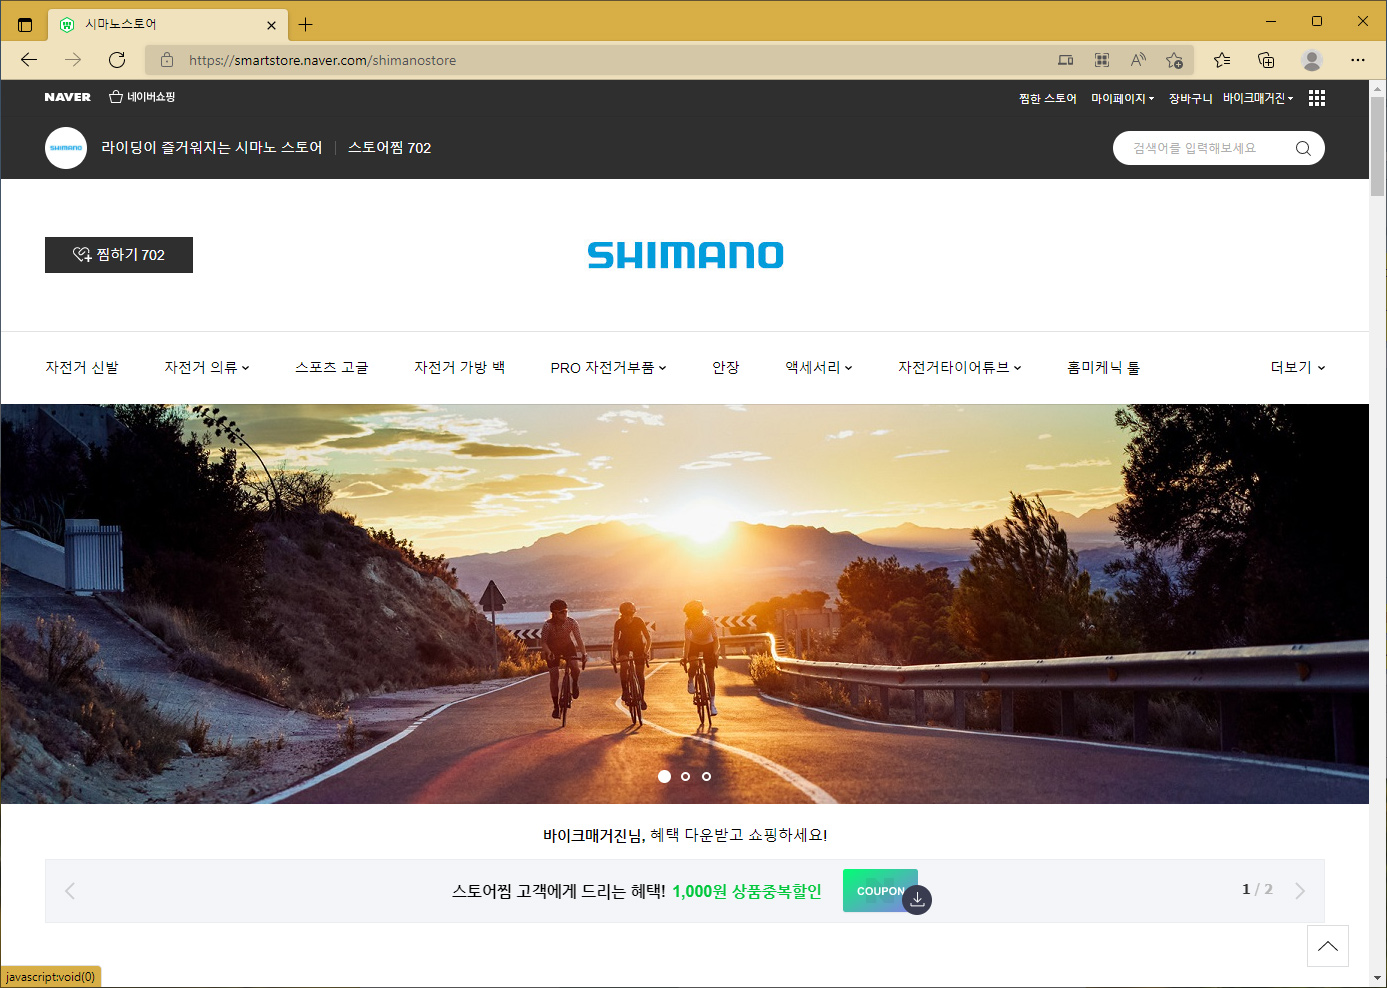
Task: Click the Shimano store round logo
Action: [66, 148]
